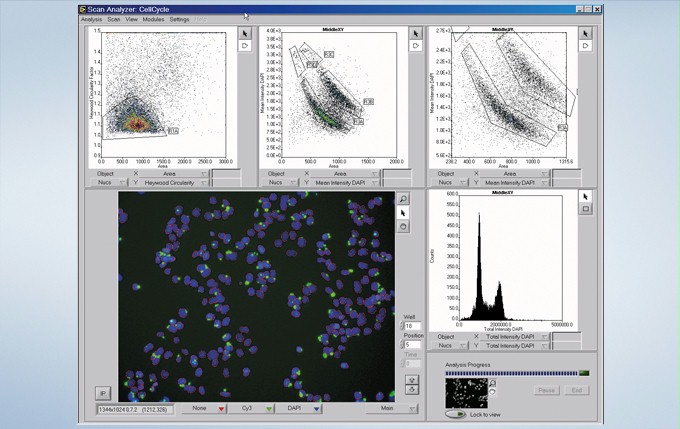Activate the hand pan tool beside cell image
Screen dimensions: 680x429
coord(403,226)
